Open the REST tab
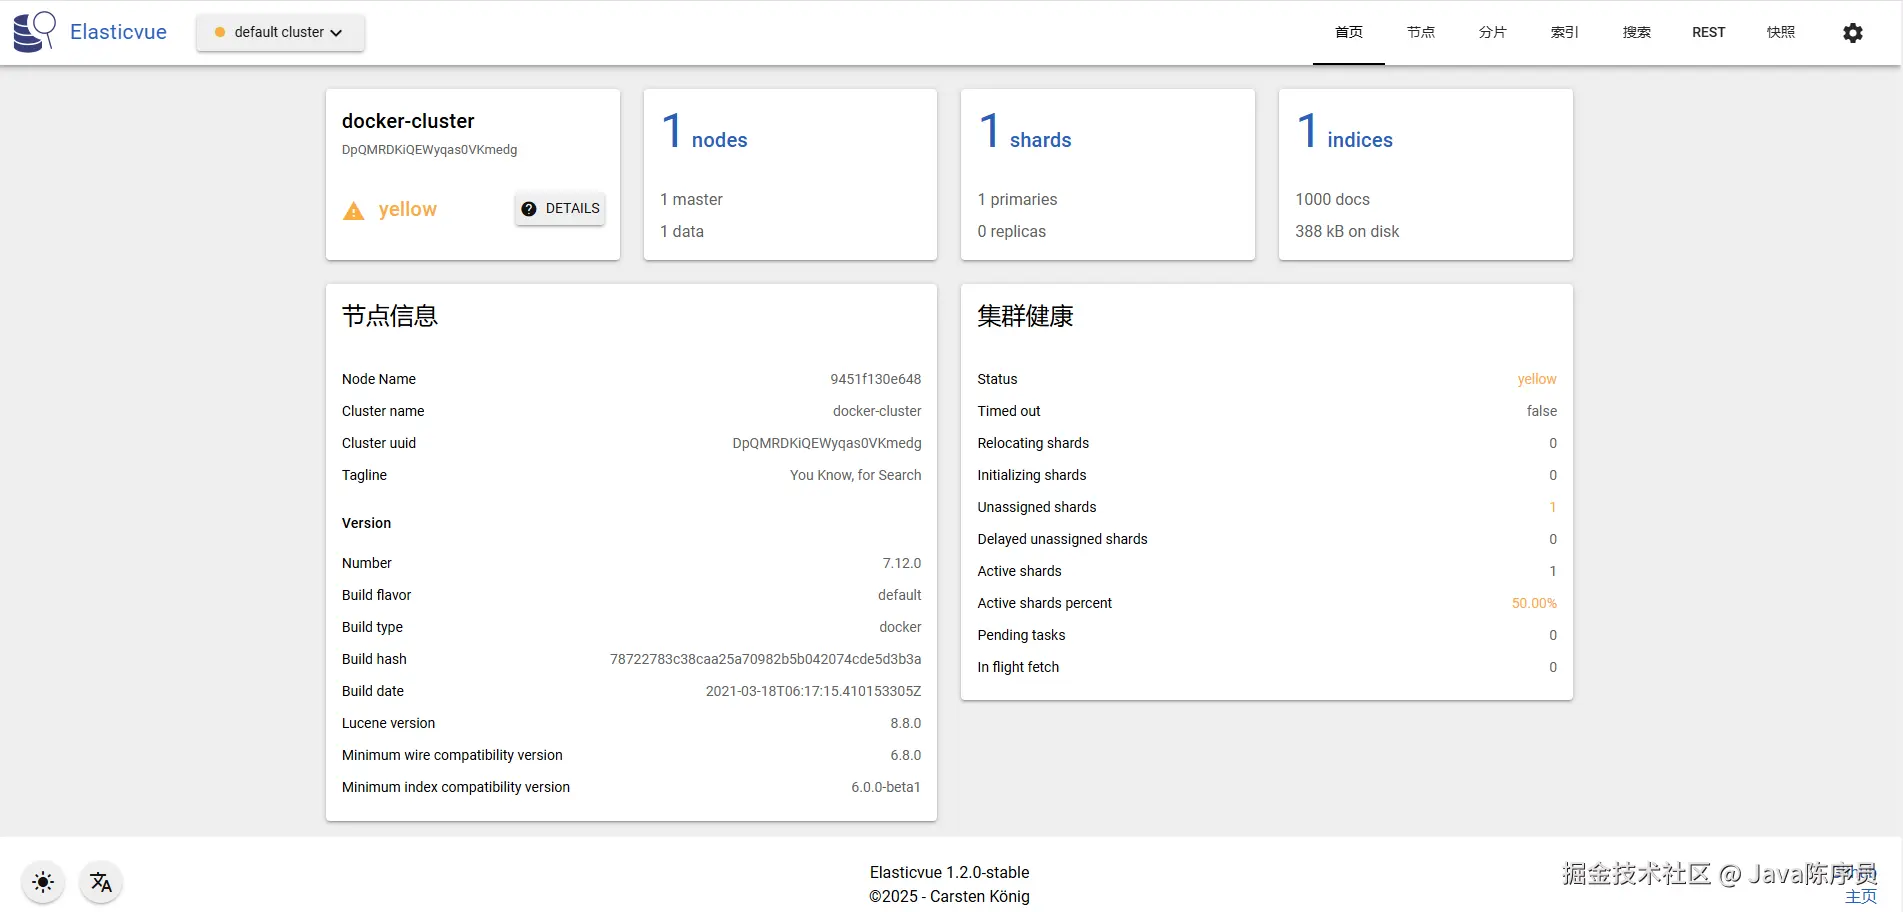The width and height of the screenshot is (1903, 912). point(1709,32)
